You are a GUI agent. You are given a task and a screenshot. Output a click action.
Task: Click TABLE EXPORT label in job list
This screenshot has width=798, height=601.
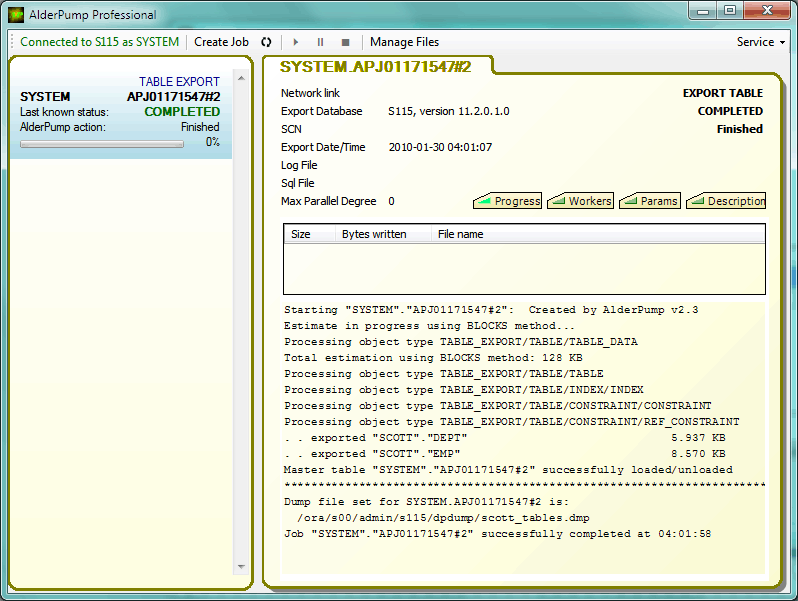(180, 82)
